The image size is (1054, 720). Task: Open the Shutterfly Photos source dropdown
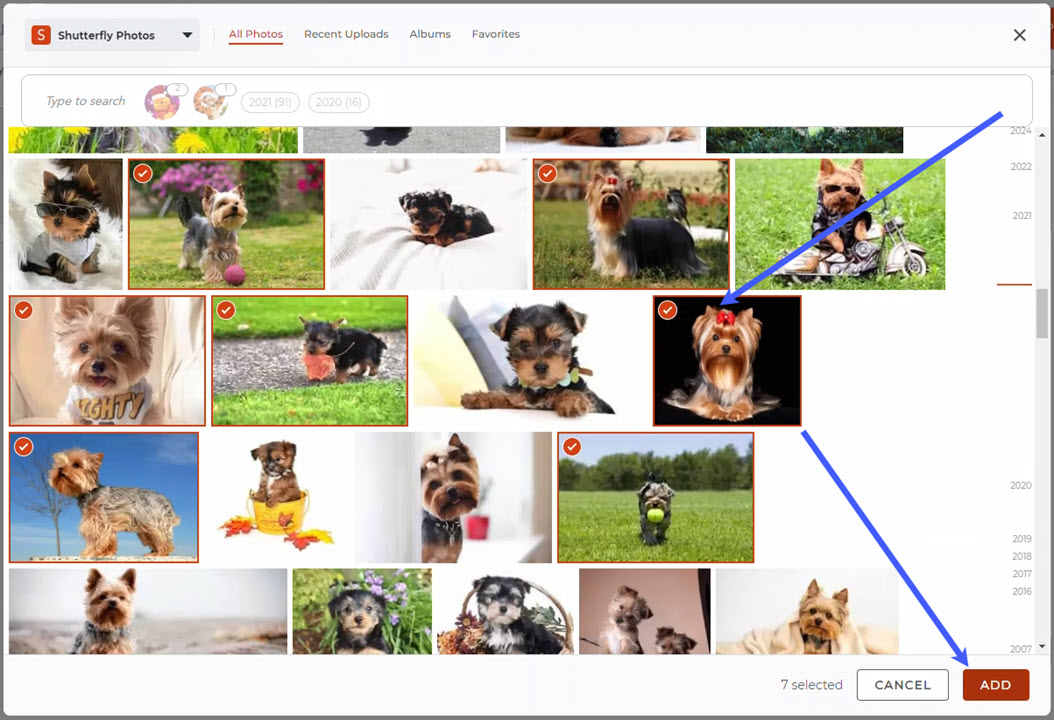(x=186, y=34)
